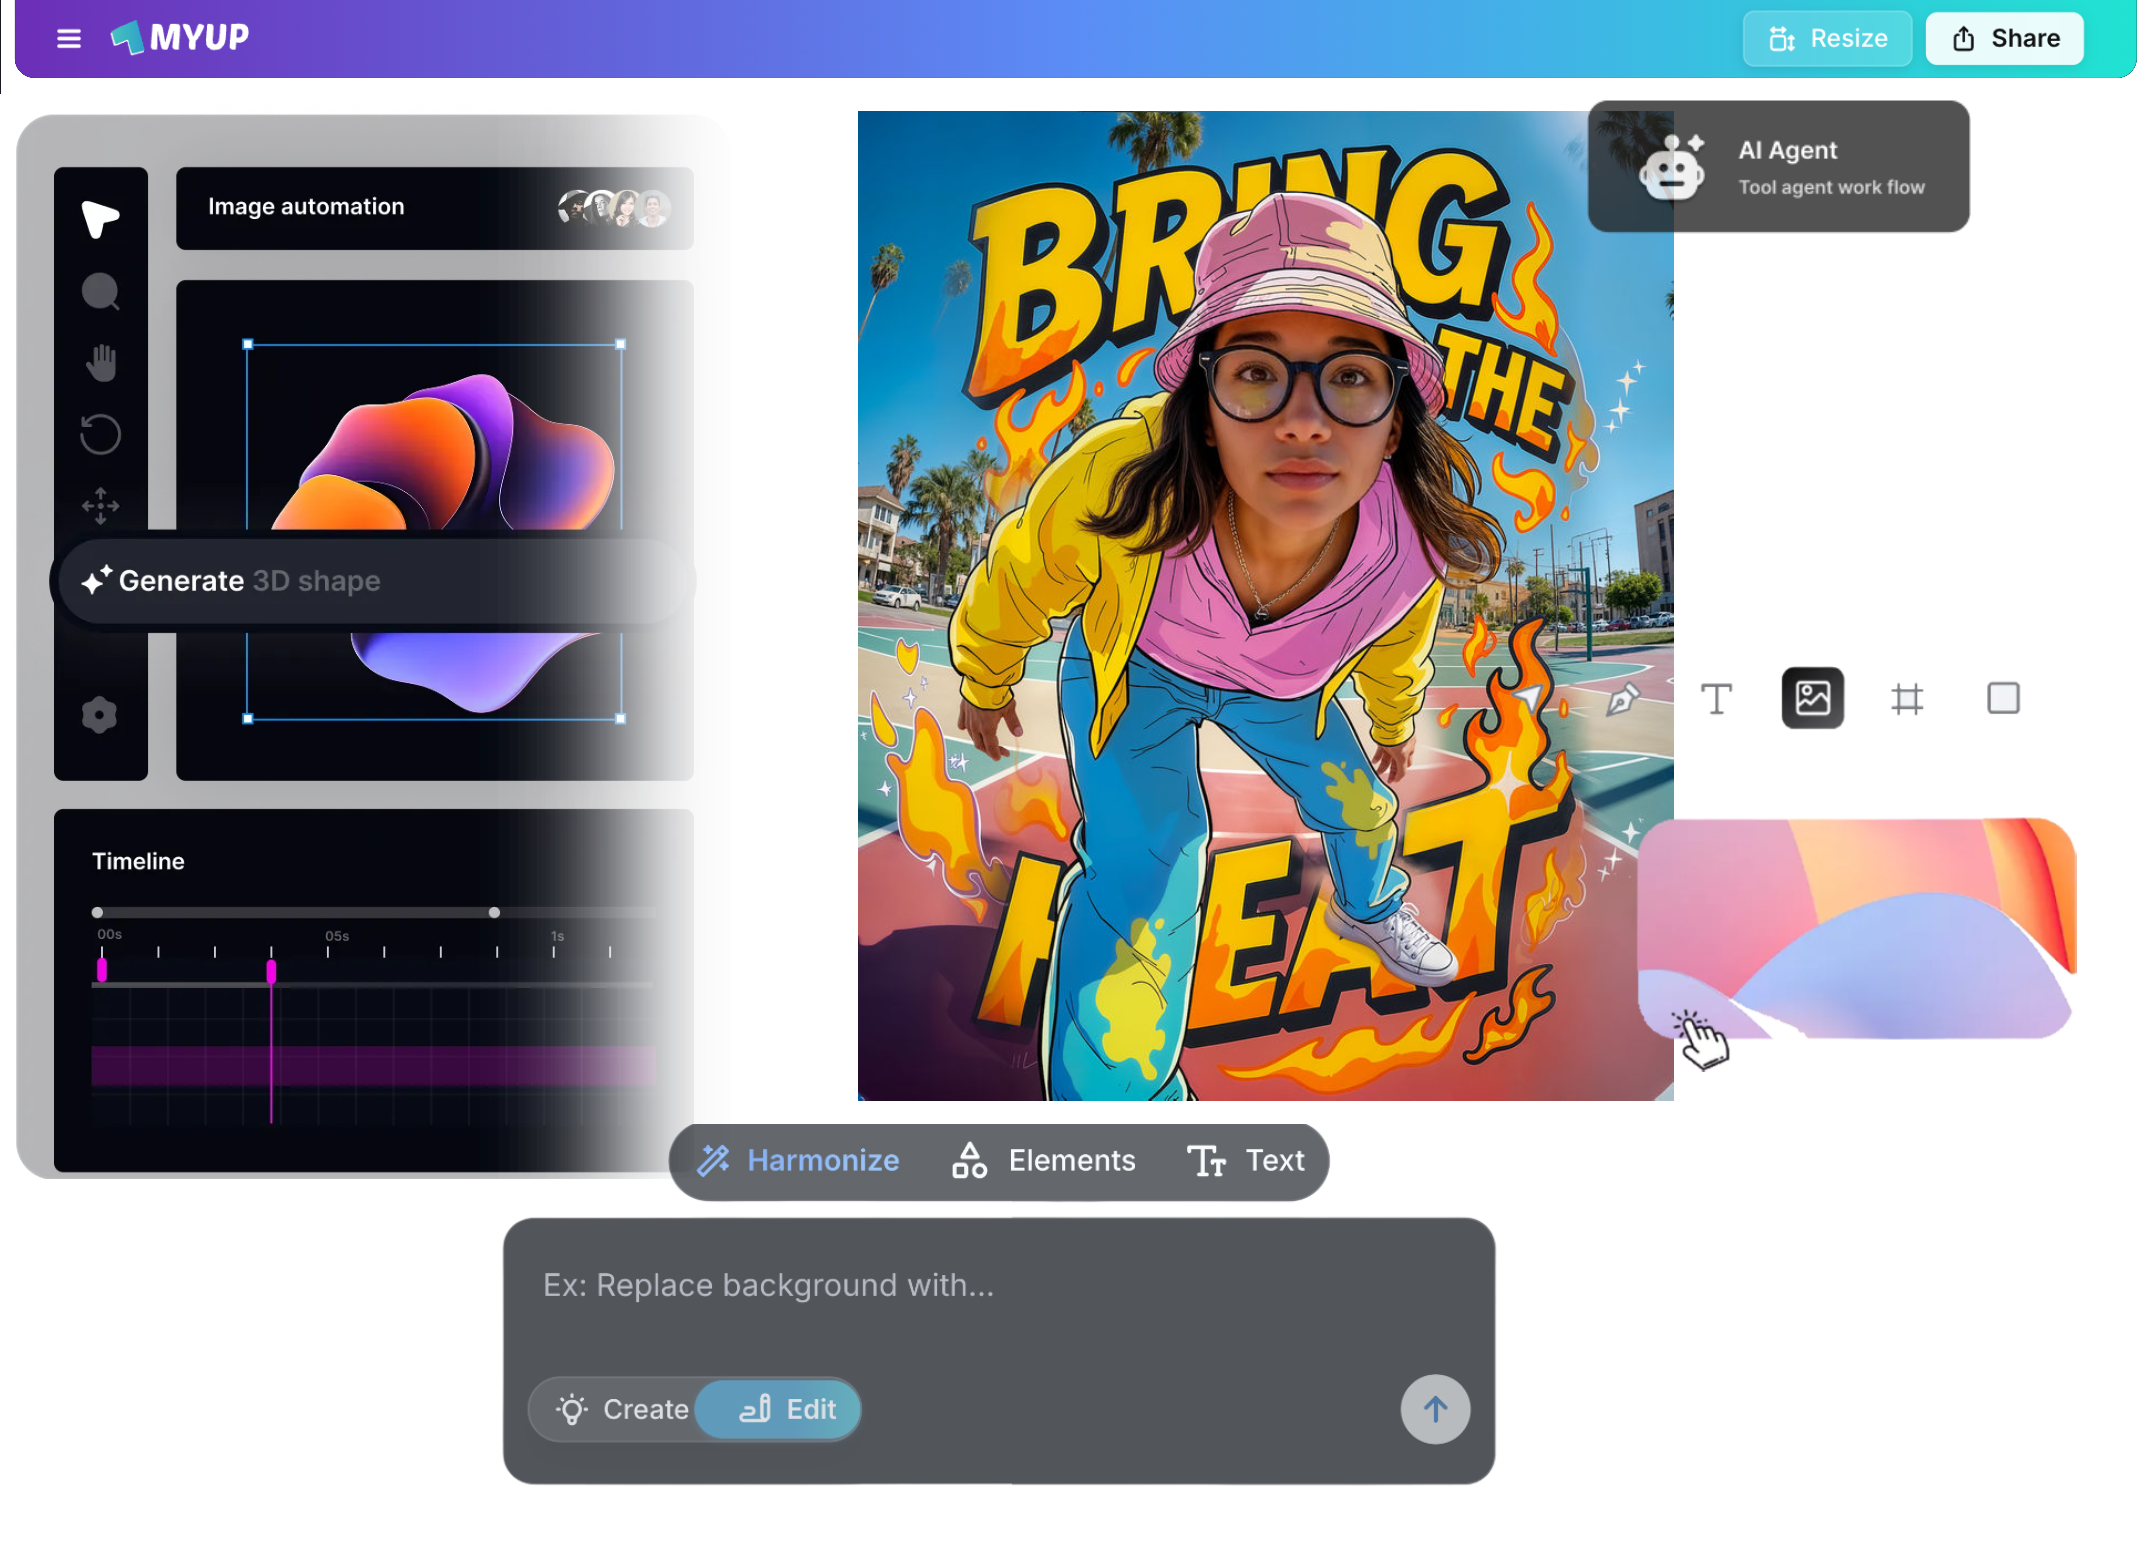
Task: Switch prompt mode to Edit
Action: coord(787,1409)
